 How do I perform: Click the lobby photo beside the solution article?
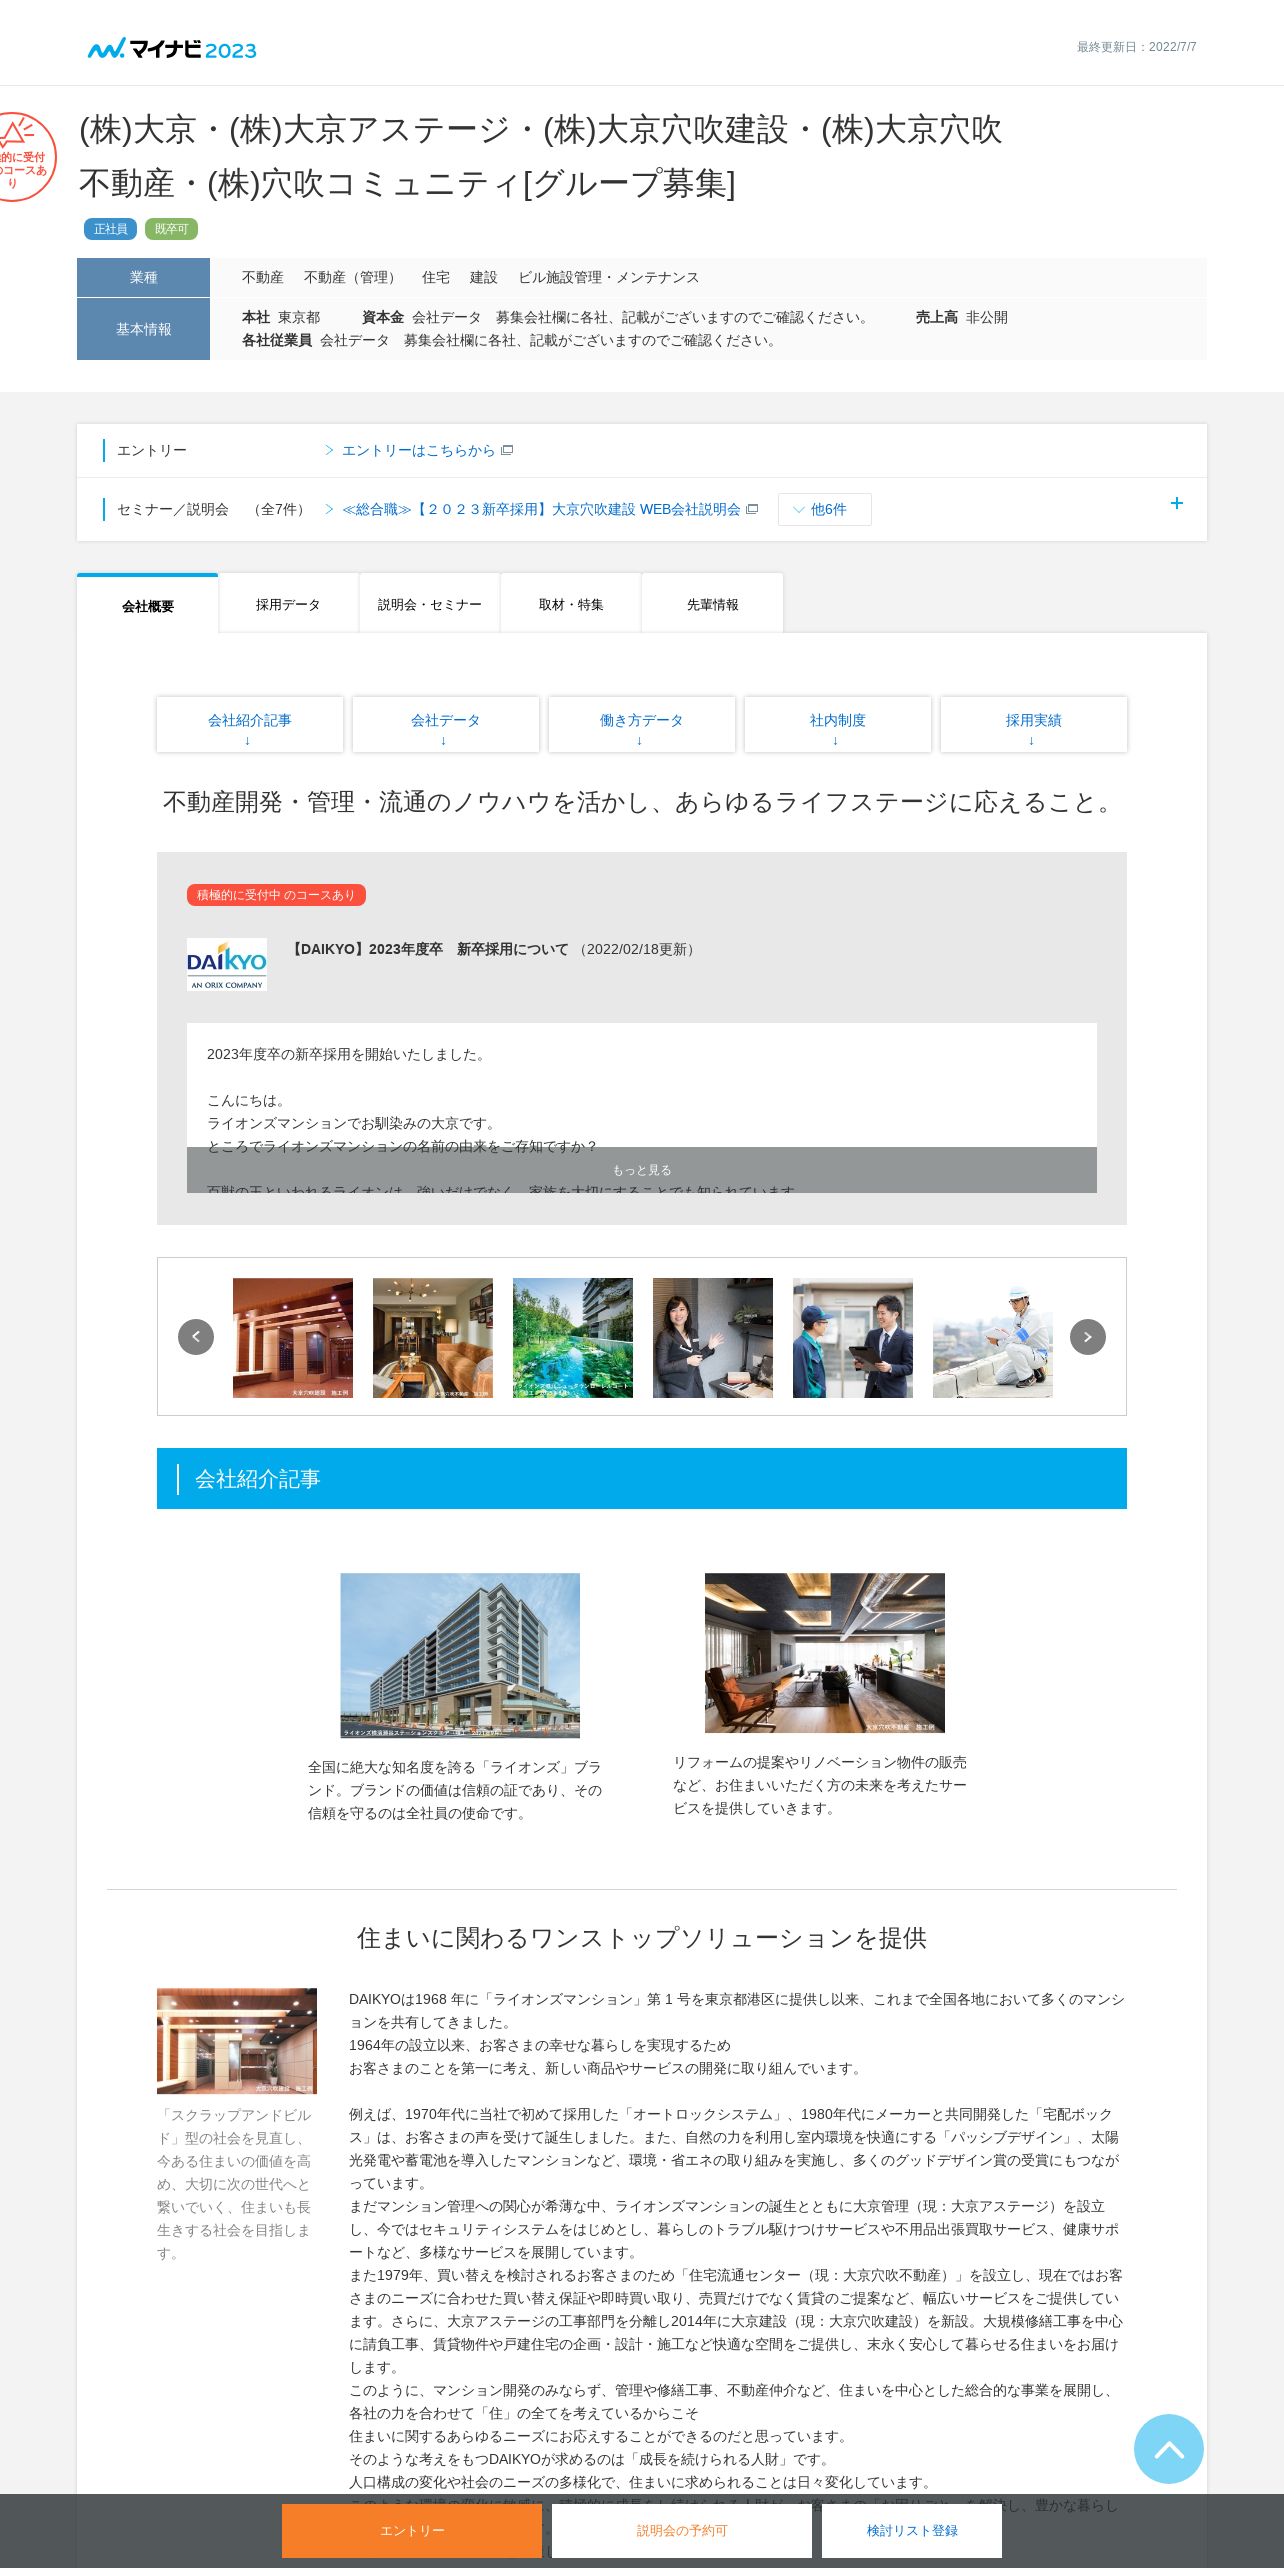(x=237, y=2041)
